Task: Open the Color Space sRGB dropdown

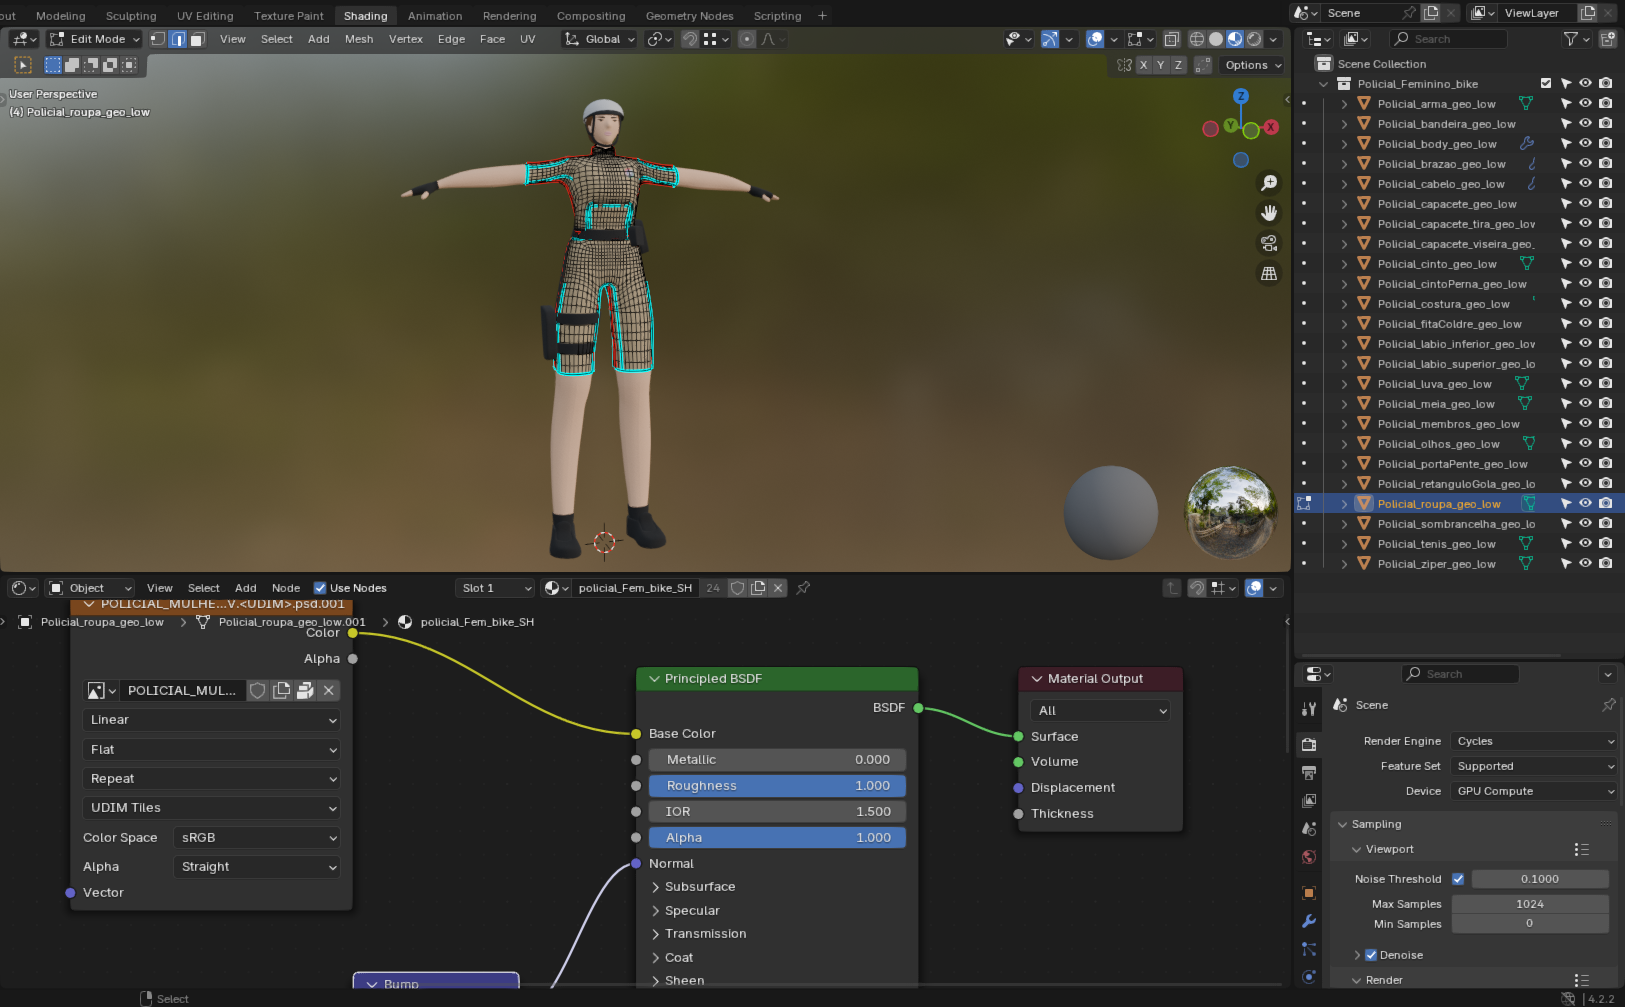Action: pyautogui.click(x=257, y=838)
